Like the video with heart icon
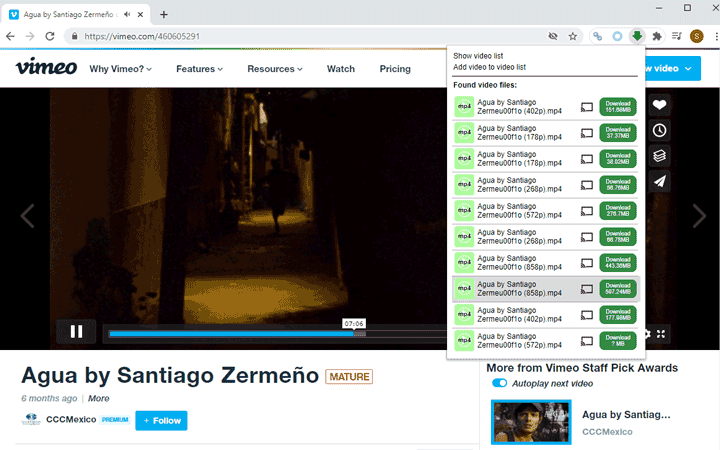720x450 pixels. (660, 105)
